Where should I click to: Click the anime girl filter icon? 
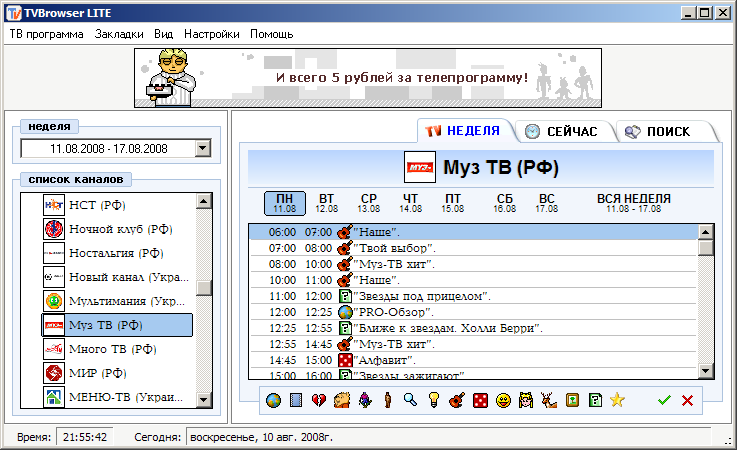click(526, 401)
